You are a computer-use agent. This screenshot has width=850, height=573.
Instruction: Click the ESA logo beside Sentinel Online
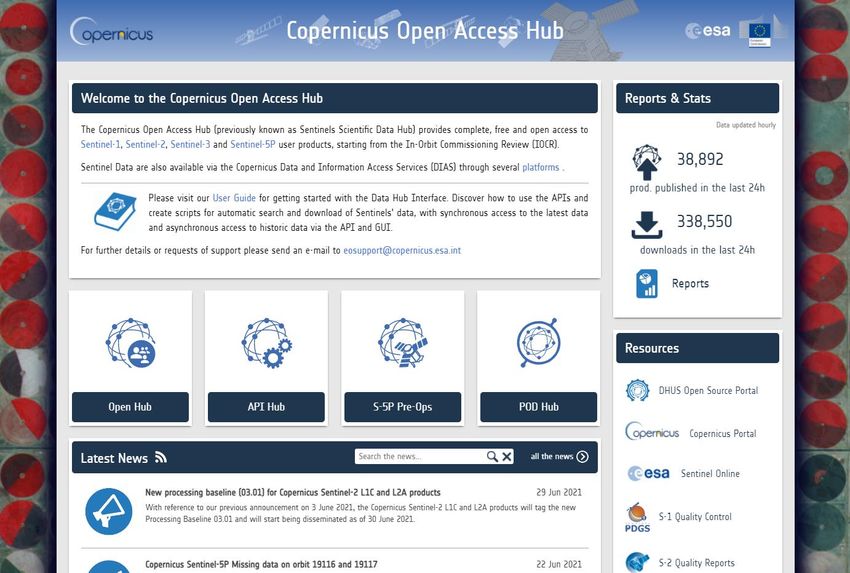(x=648, y=473)
